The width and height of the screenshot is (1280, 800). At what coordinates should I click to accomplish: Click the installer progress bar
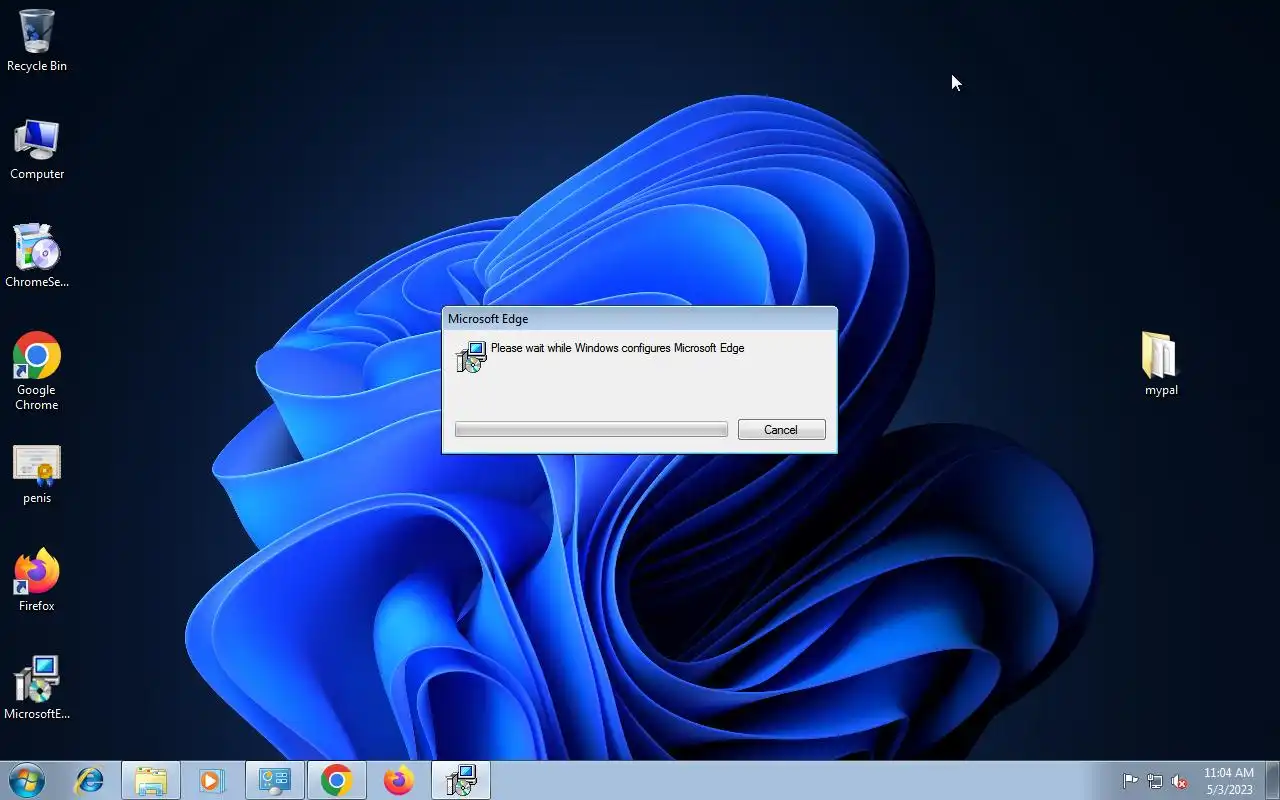(x=591, y=429)
